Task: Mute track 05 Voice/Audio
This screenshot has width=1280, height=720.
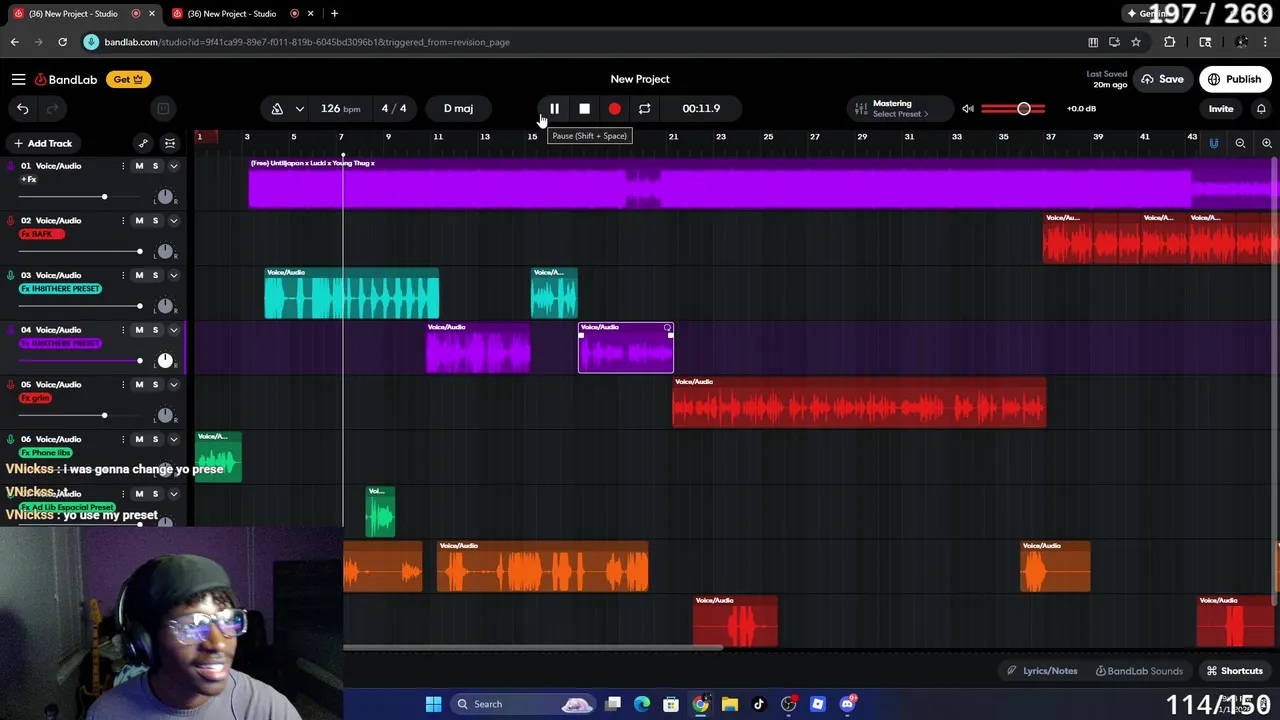Action: [x=139, y=385]
